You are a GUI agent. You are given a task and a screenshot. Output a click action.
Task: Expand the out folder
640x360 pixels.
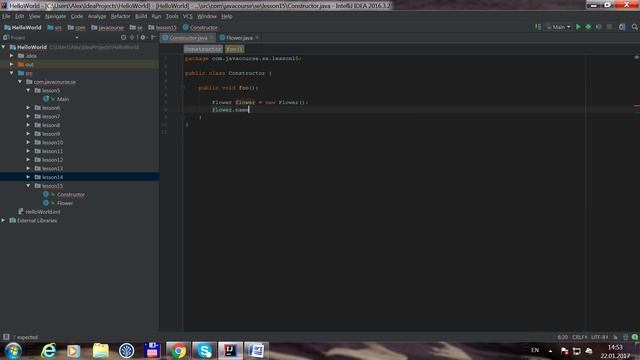tap(12, 64)
